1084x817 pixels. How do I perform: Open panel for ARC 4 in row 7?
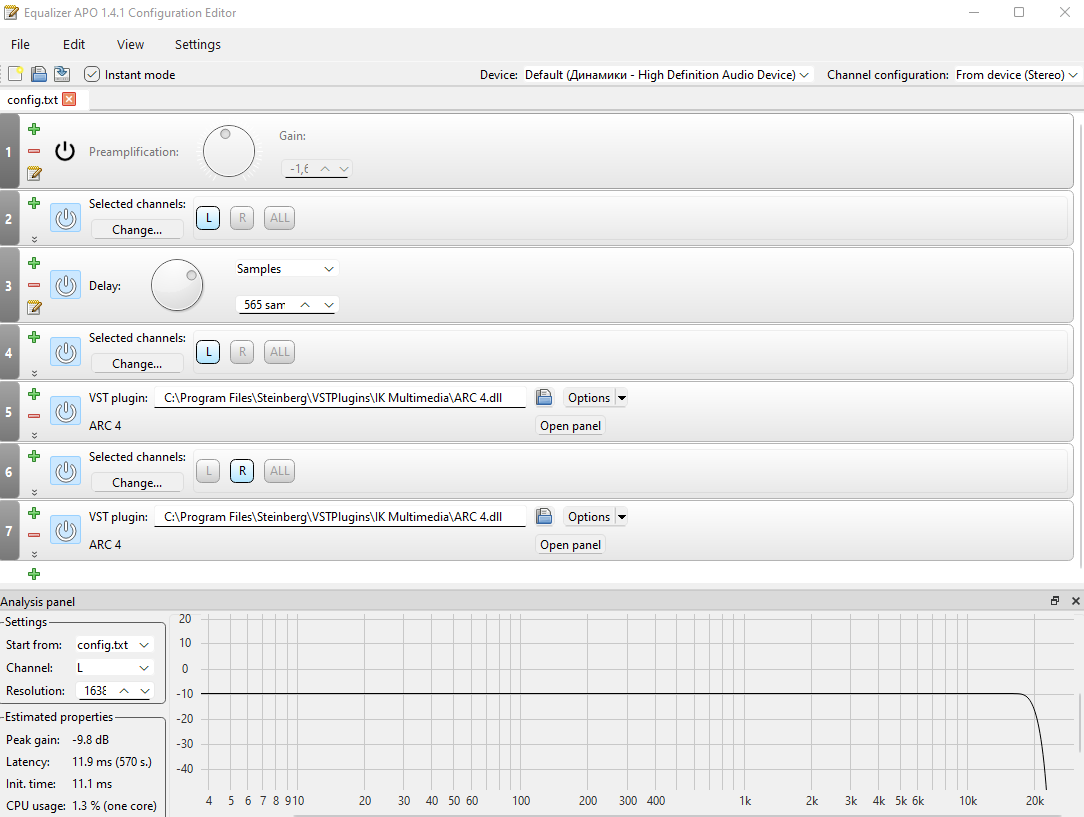click(x=570, y=545)
